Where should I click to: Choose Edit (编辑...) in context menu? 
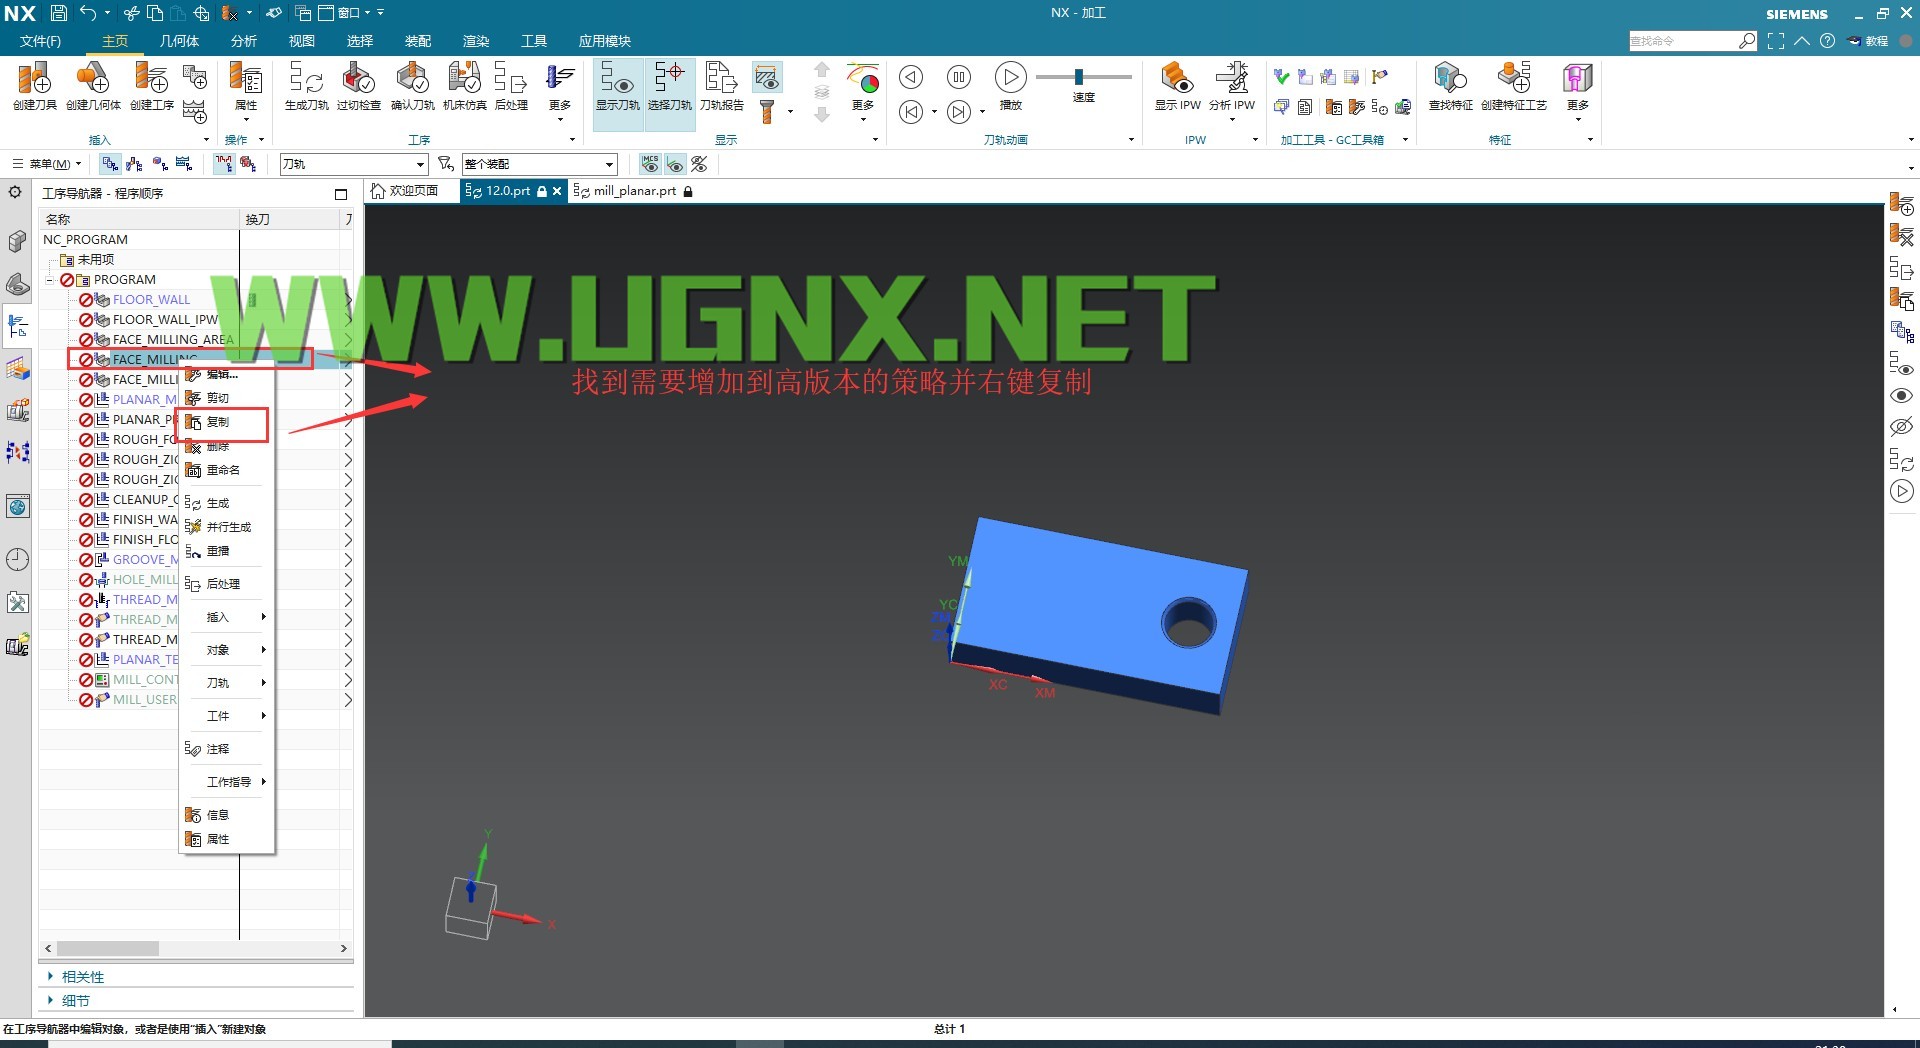[x=222, y=374]
